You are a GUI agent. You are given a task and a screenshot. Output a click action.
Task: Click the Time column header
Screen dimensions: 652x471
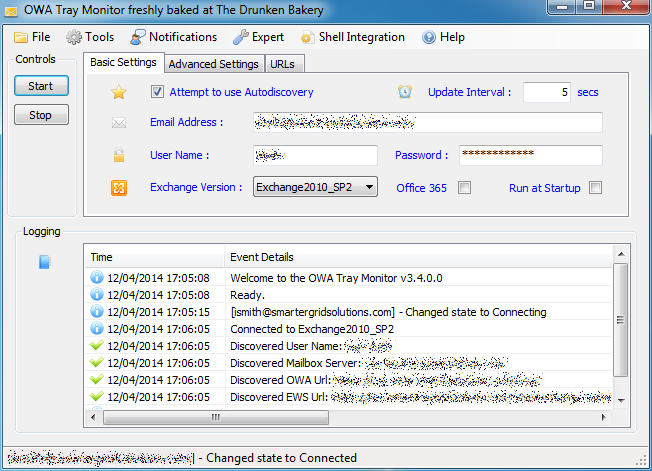tap(155, 257)
